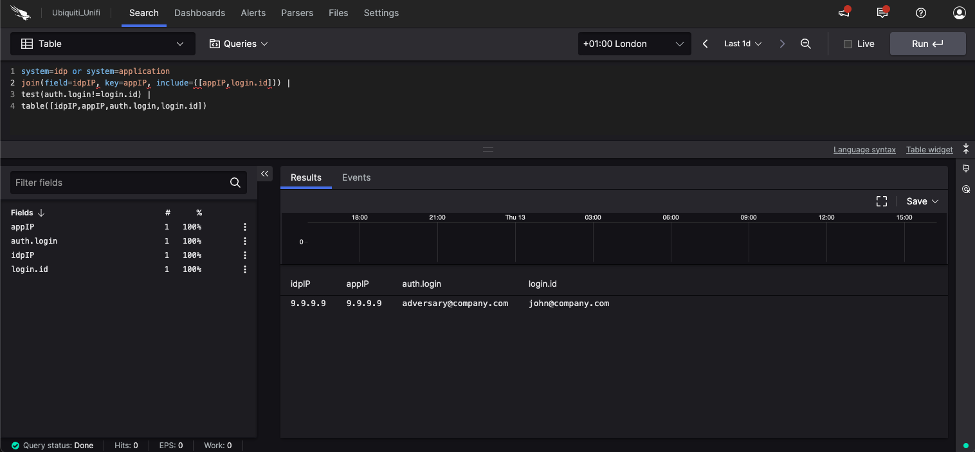Click the announcements megaphone icon

click(843, 13)
